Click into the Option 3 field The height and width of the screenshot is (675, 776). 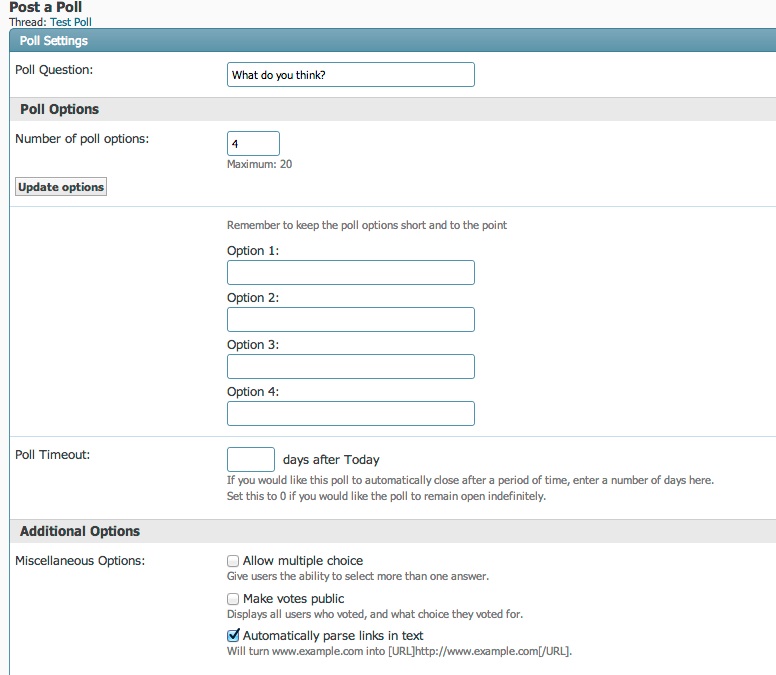click(x=350, y=367)
